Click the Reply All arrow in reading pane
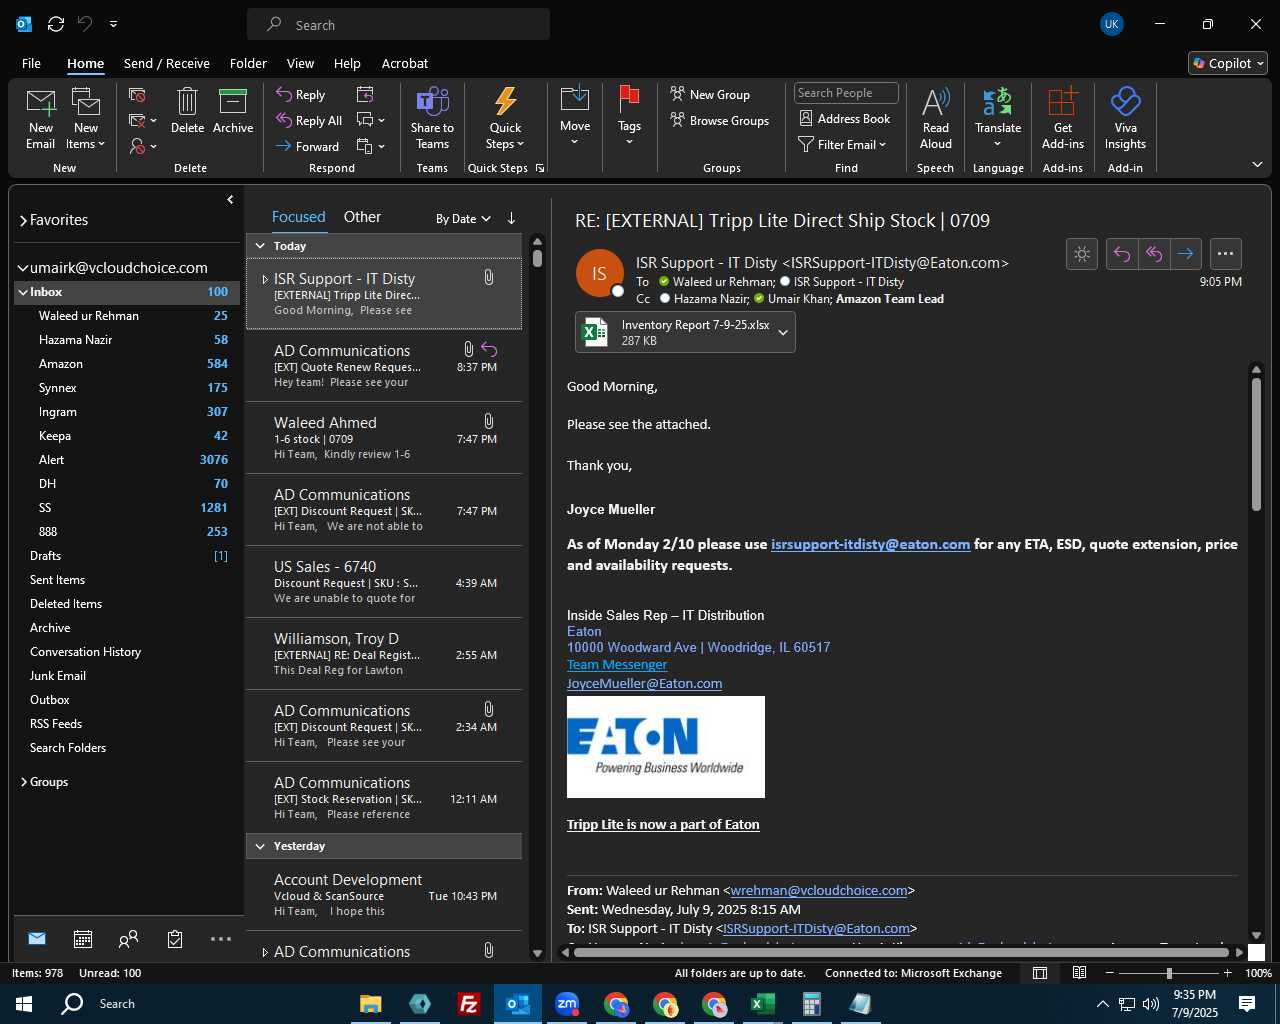Image resolution: width=1280 pixels, height=1024 pixels. tap(1154, 254)
